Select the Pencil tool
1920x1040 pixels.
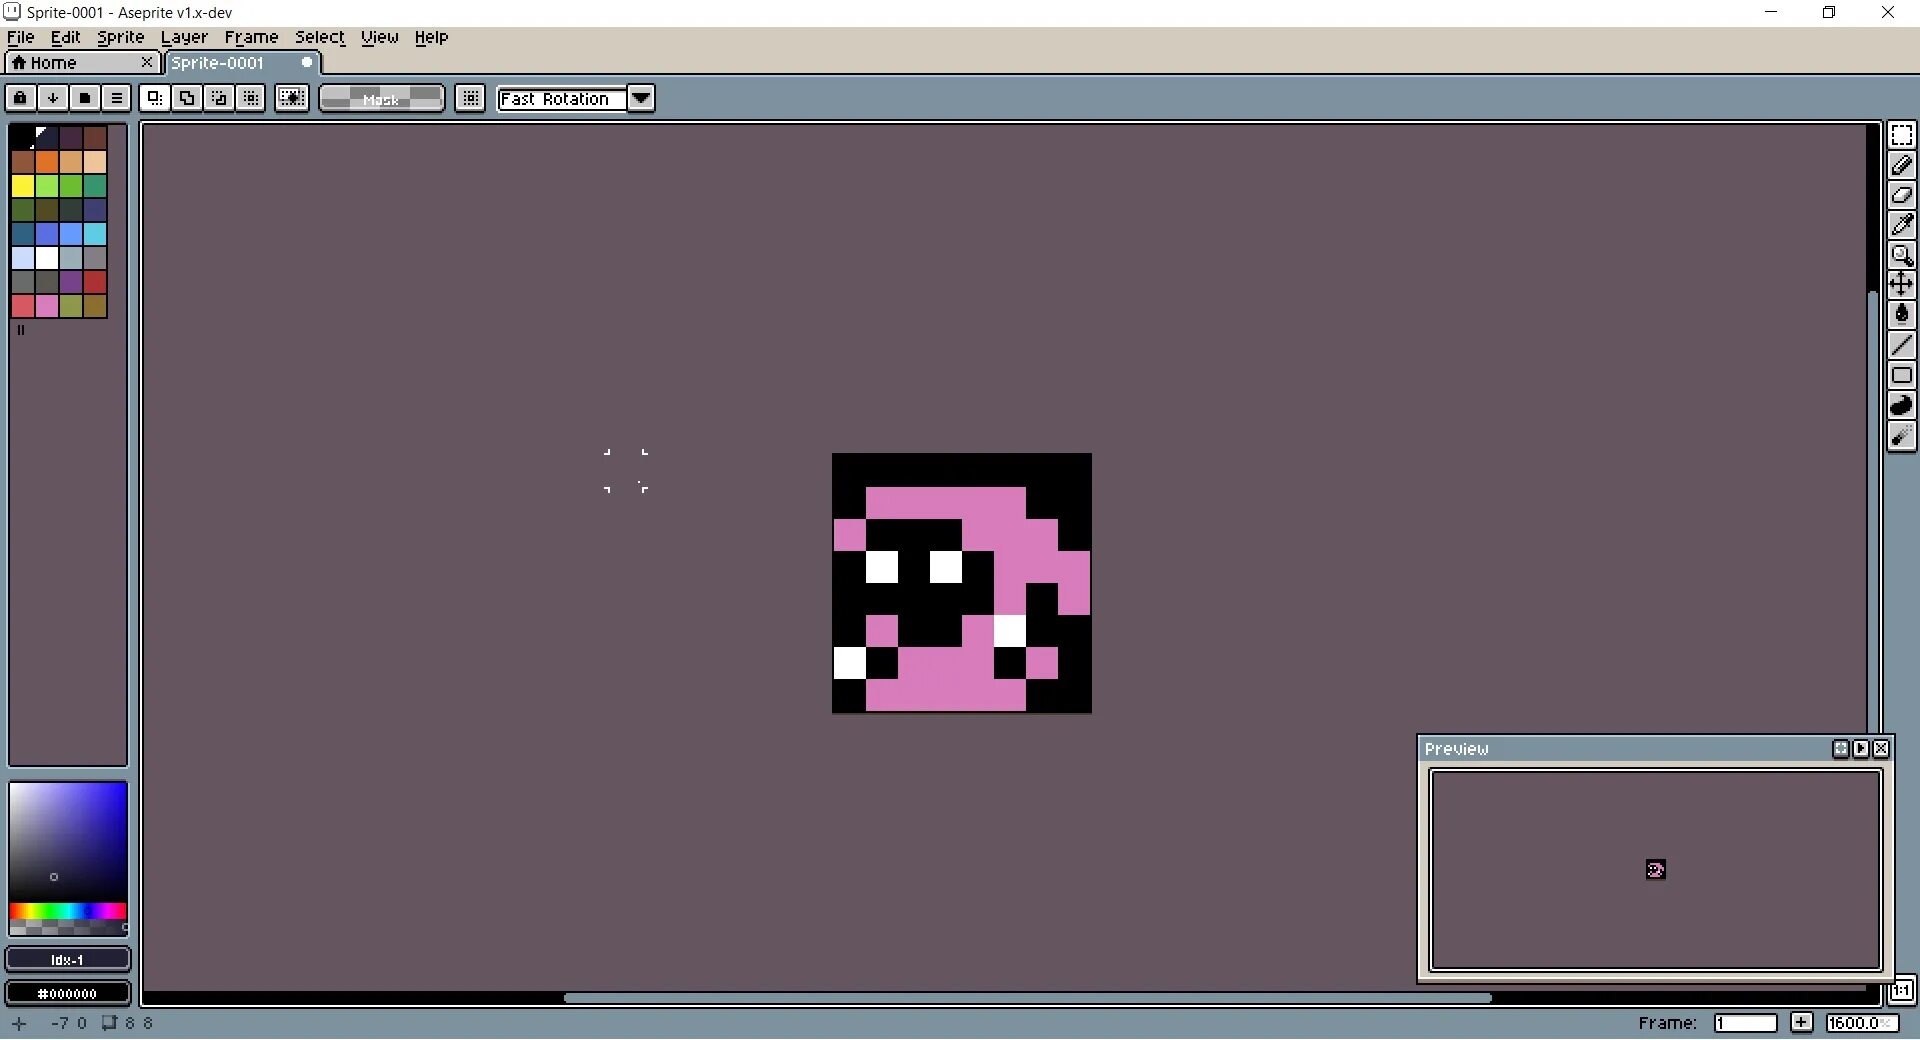click(x=1901, y=165)
